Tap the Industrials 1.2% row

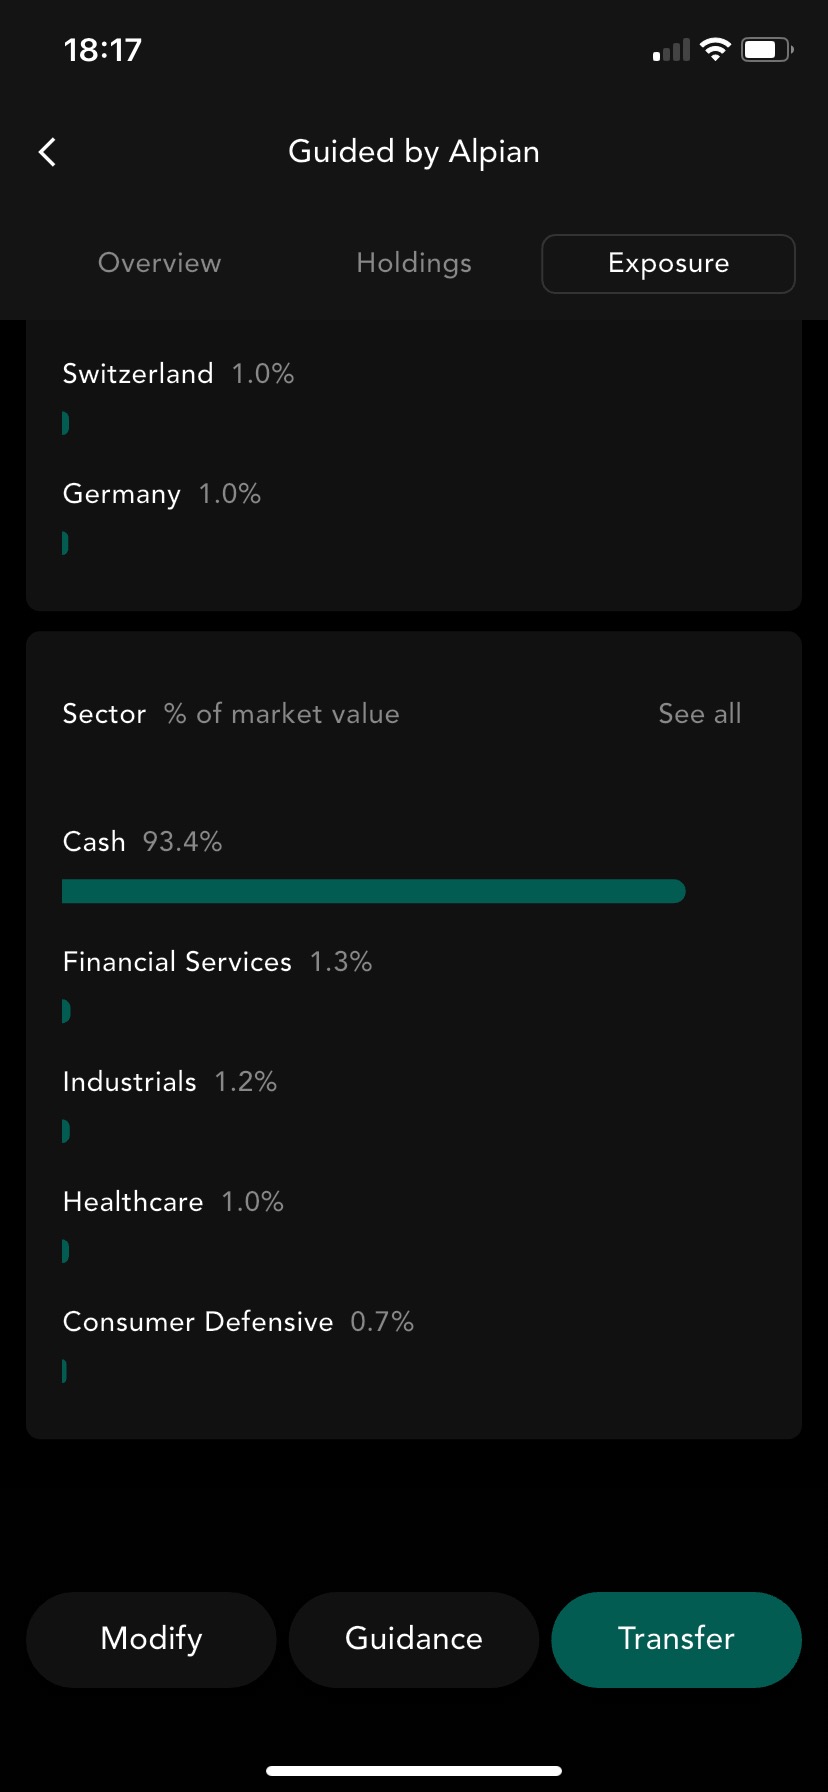414,1106
